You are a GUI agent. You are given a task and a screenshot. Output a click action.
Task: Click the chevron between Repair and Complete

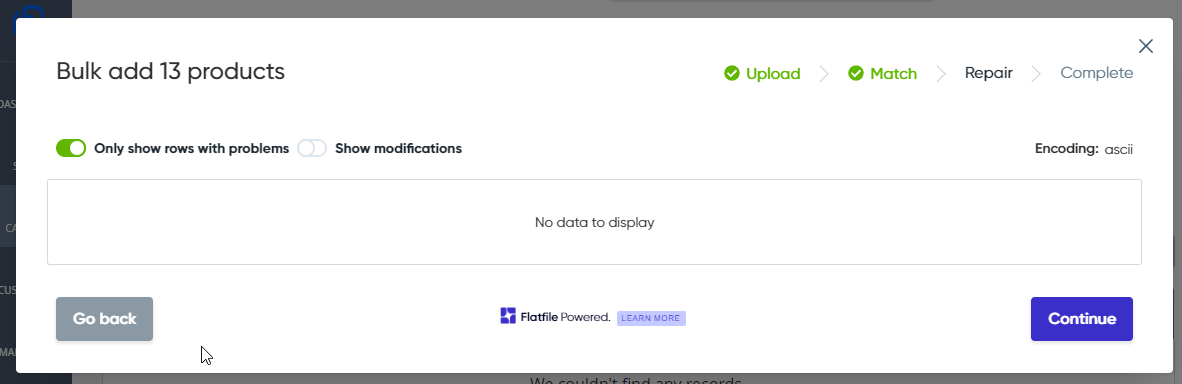(x=1037, y=73)
